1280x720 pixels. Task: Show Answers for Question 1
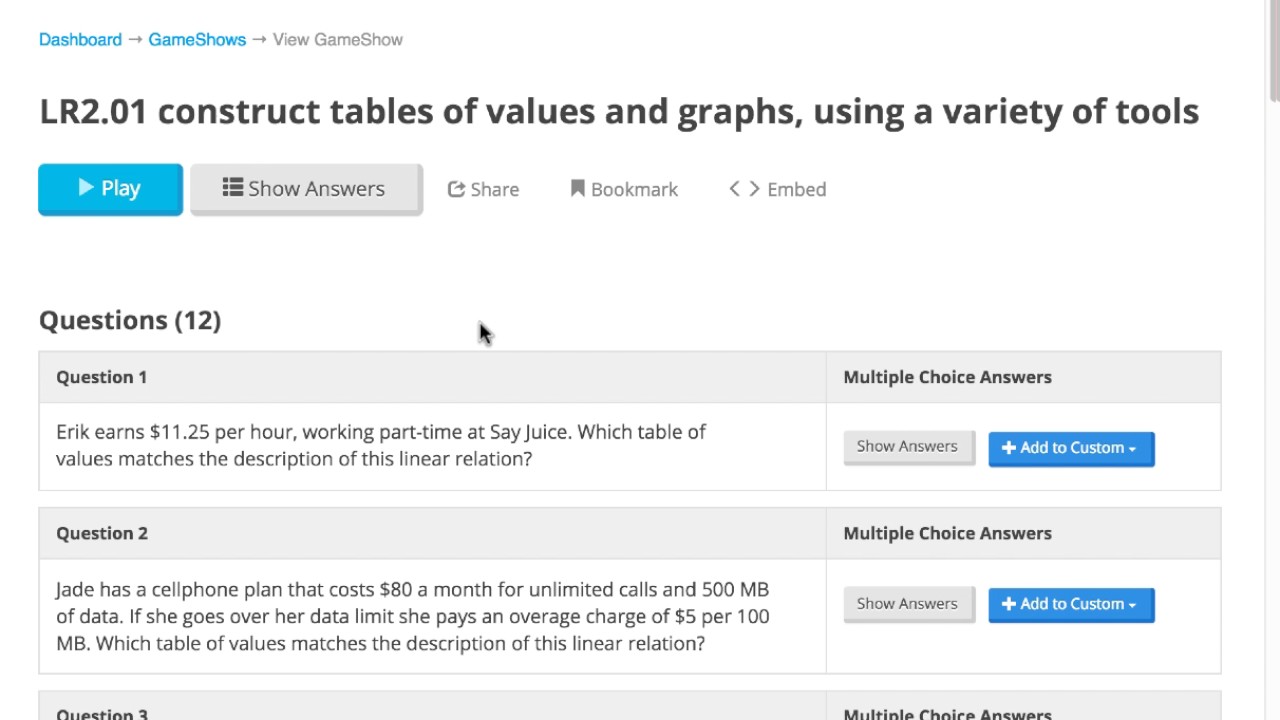pyautogui.click(x=907, y=447)
